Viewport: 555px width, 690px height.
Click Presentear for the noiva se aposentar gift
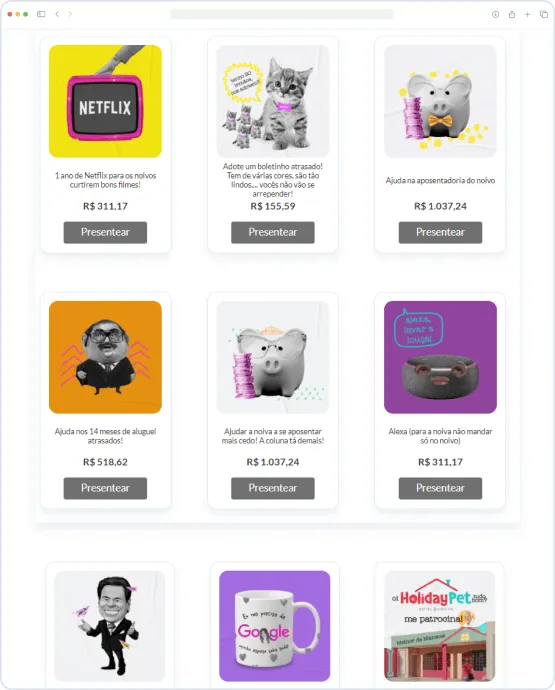(273, 488)
